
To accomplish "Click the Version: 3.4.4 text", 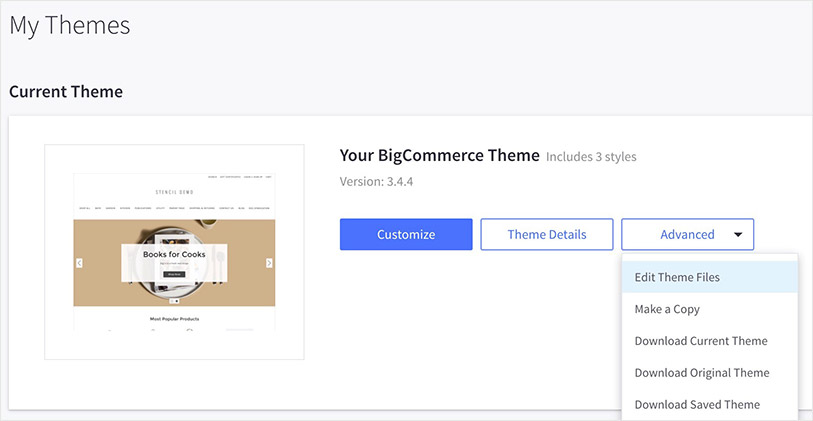I will click(376, 182).
